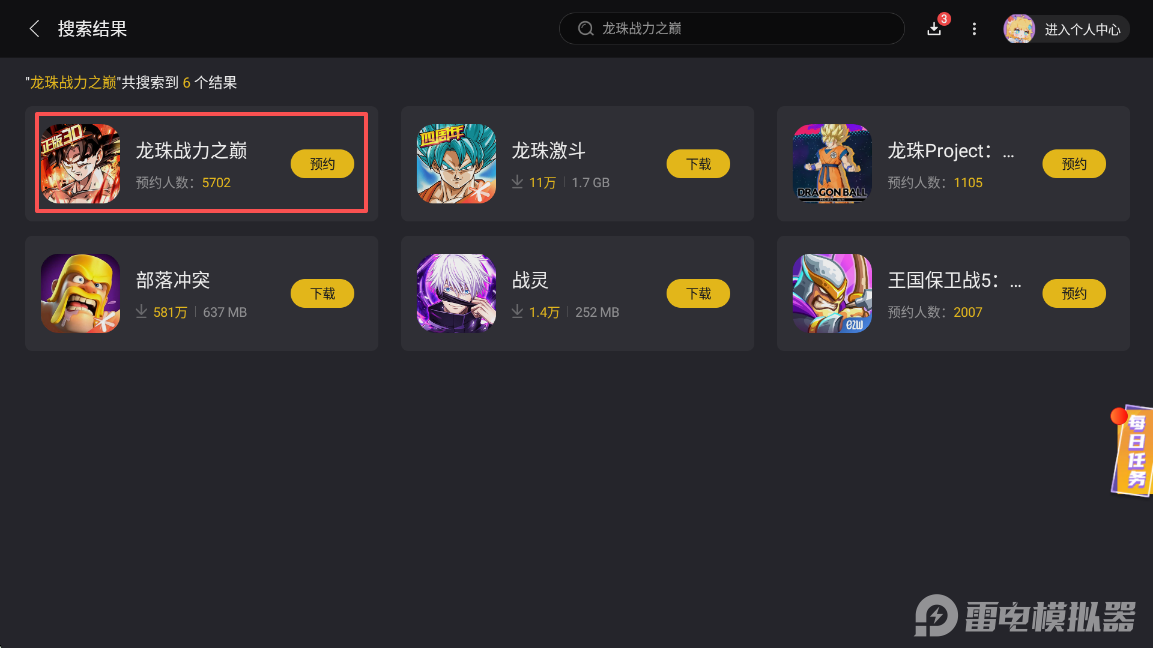Click 下载 button for 龙珠激斗
Viewport: 1153px width, 648px height.
(698, 163)
